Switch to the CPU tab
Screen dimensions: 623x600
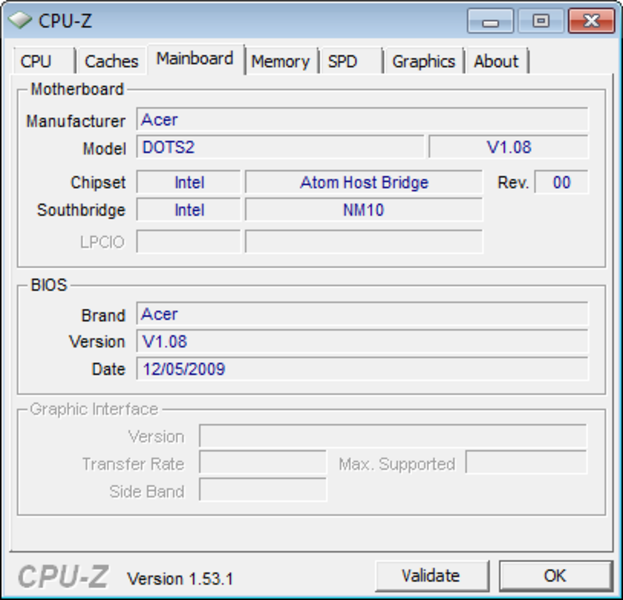click(x=44, y=61)
